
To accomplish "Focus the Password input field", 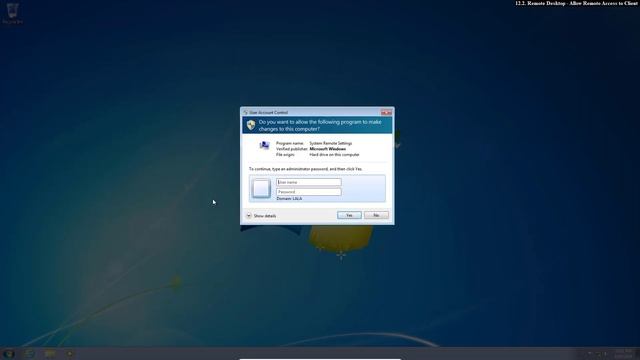I will click(309, 192).
